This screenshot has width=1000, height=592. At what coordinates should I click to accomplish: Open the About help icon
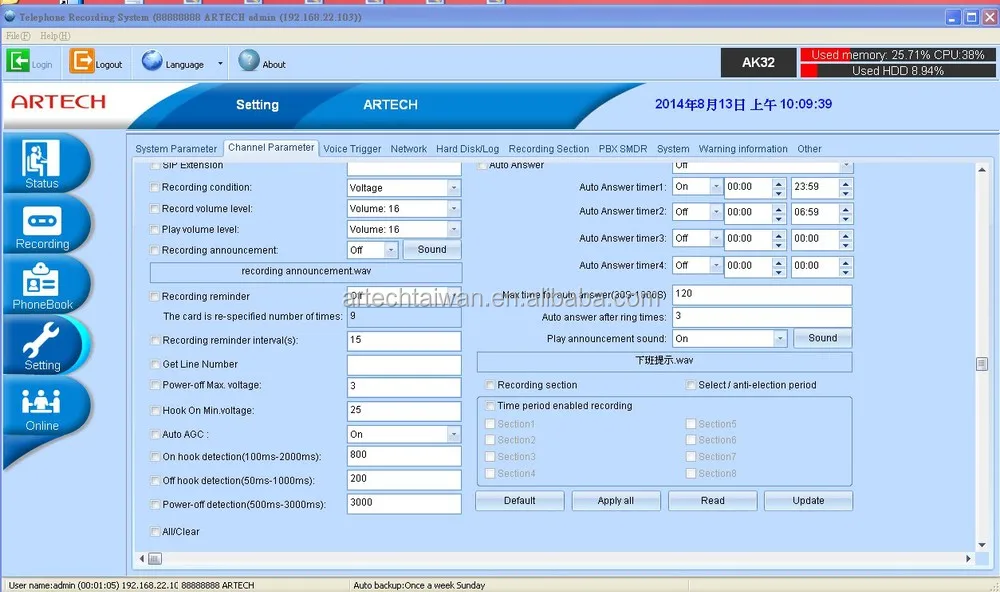pos(249,61)
